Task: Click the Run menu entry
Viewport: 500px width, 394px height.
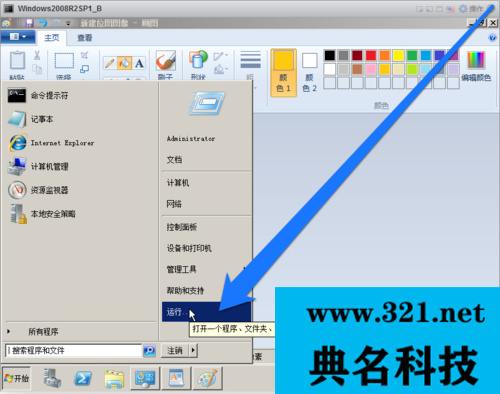Action: click(206, 312)
